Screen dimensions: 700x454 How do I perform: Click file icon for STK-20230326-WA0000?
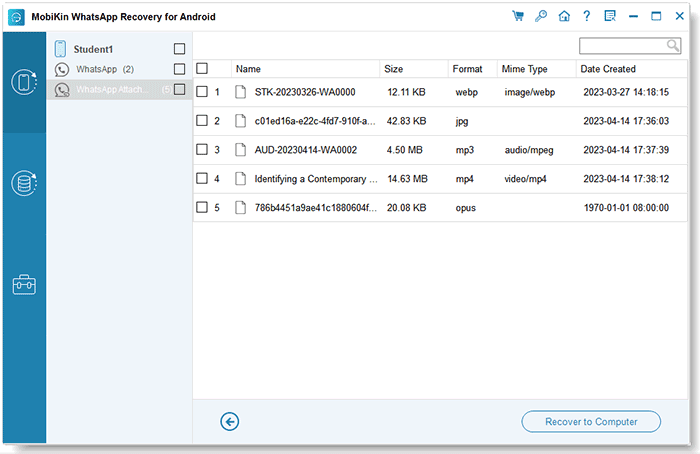(x=241, y=92)
